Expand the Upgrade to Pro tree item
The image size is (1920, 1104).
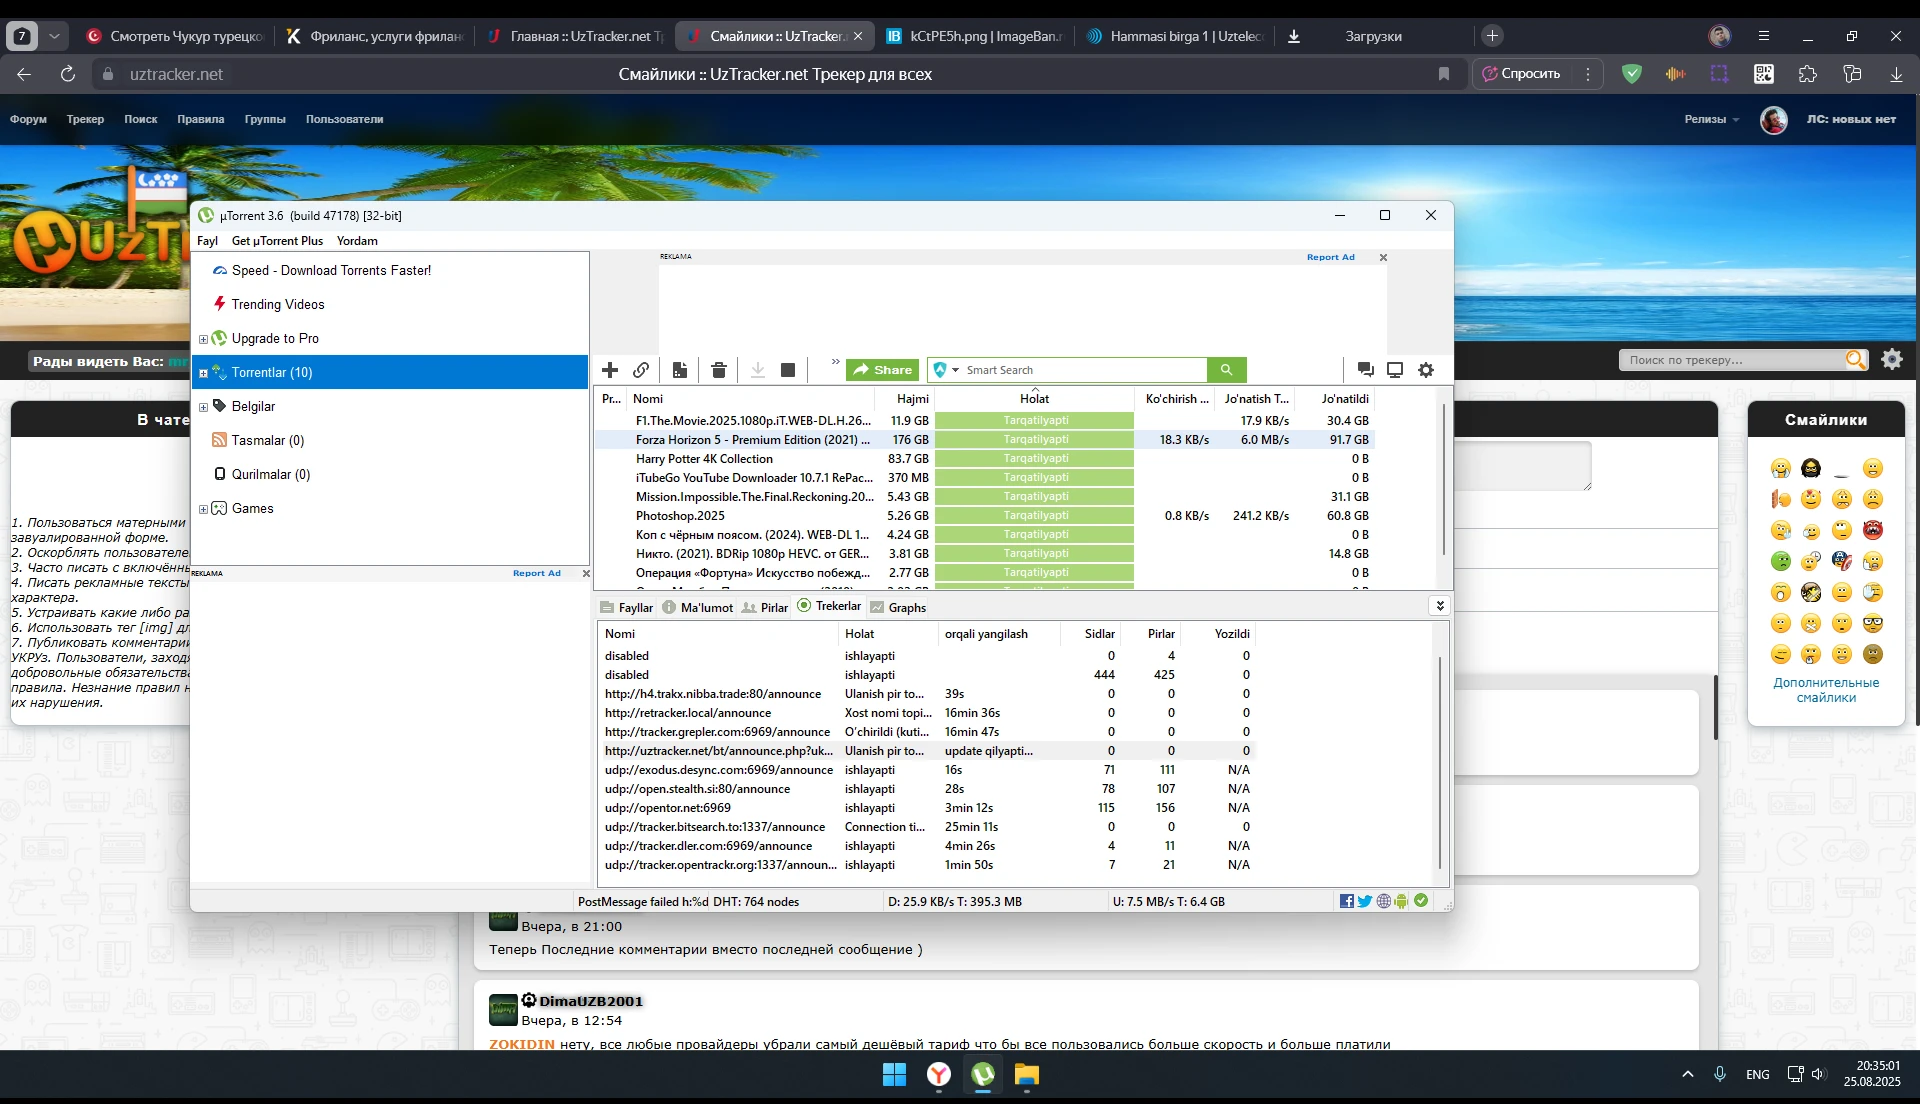pyautogui.click(x=203, y=339)
